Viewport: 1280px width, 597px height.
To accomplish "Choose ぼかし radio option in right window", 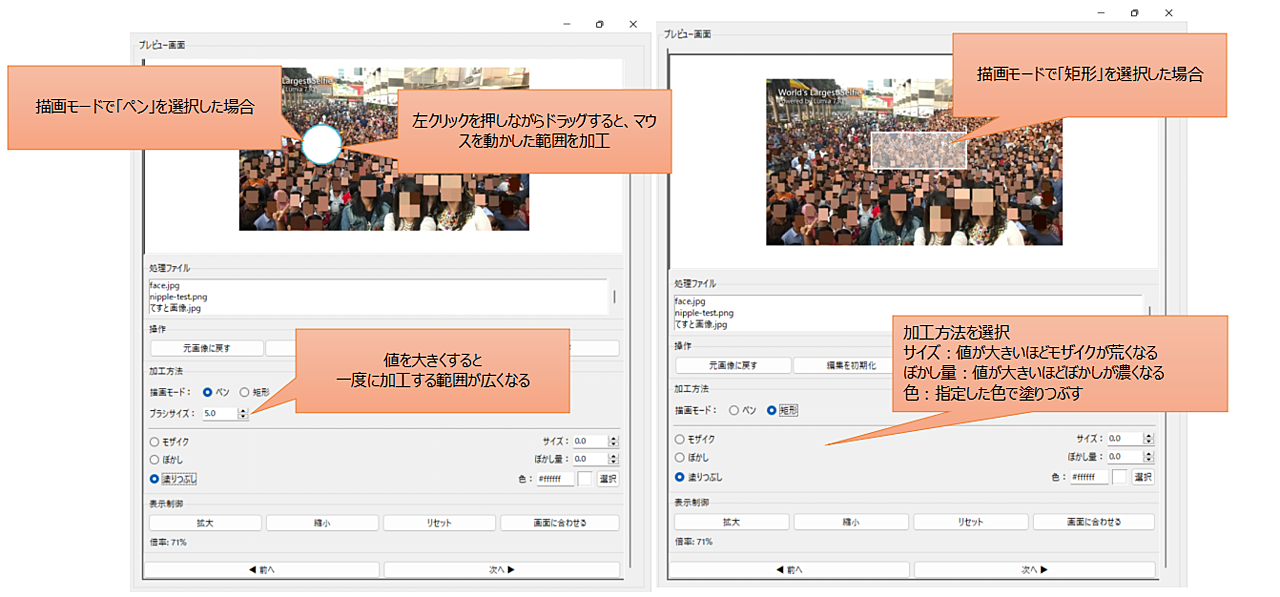I will [680, 458].
